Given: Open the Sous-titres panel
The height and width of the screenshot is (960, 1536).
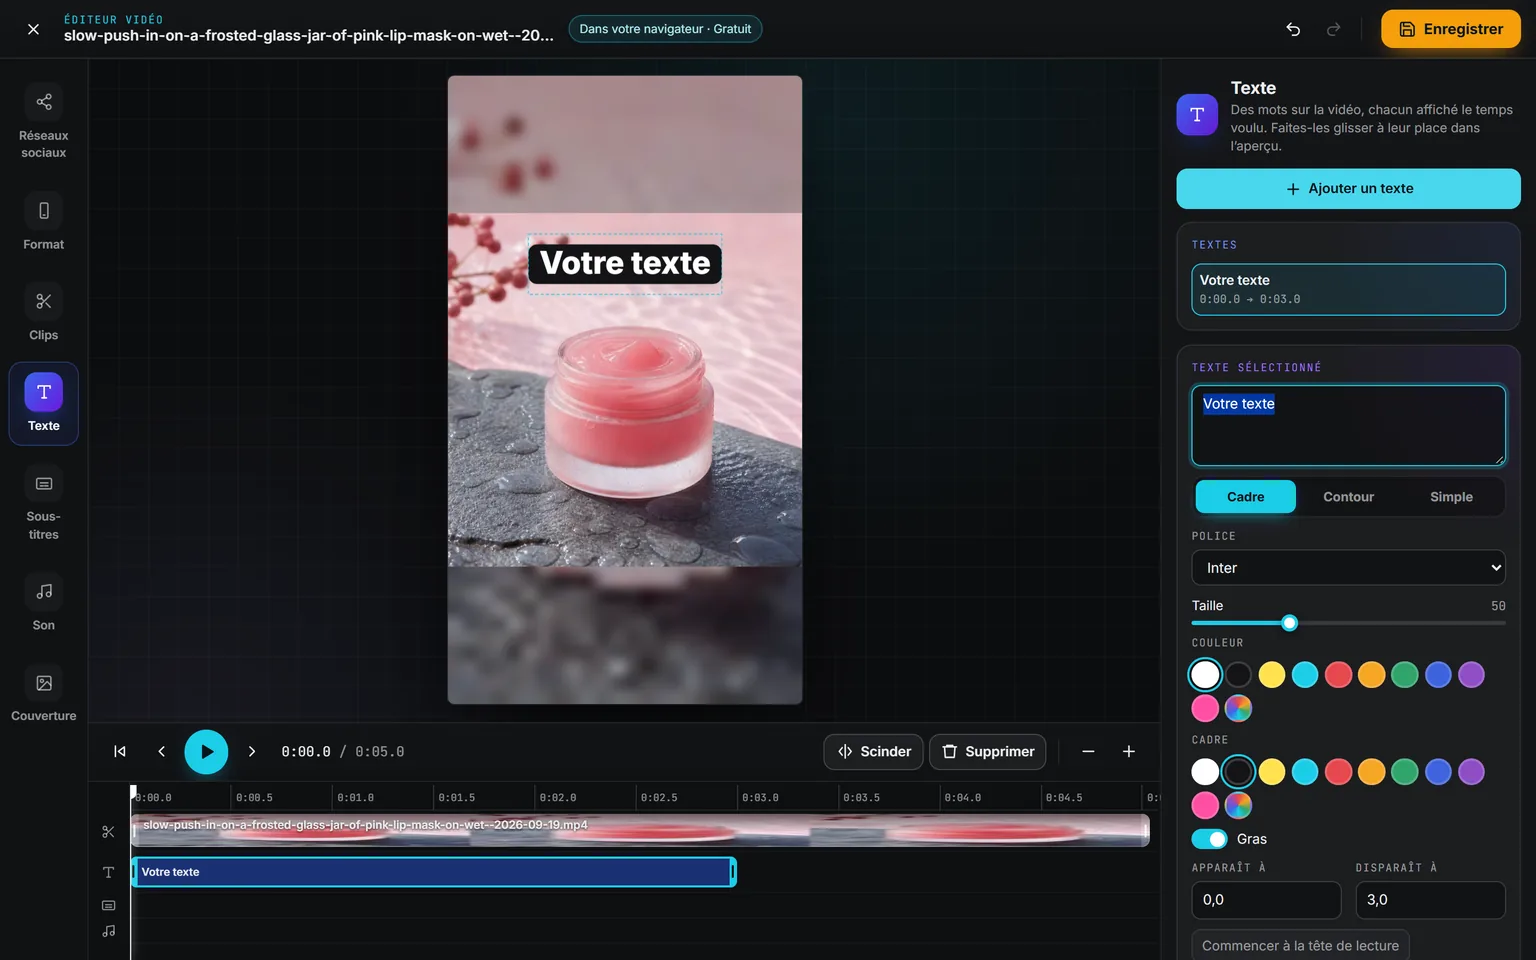Looking at the screenshot, I should point(44,504).
